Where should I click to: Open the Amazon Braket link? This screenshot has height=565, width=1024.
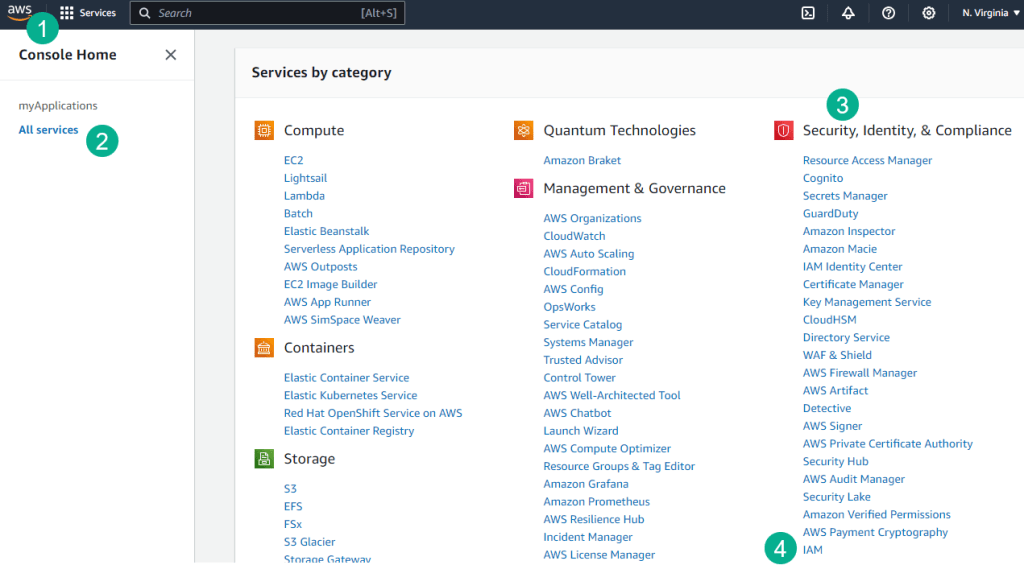tap(582, 160)
